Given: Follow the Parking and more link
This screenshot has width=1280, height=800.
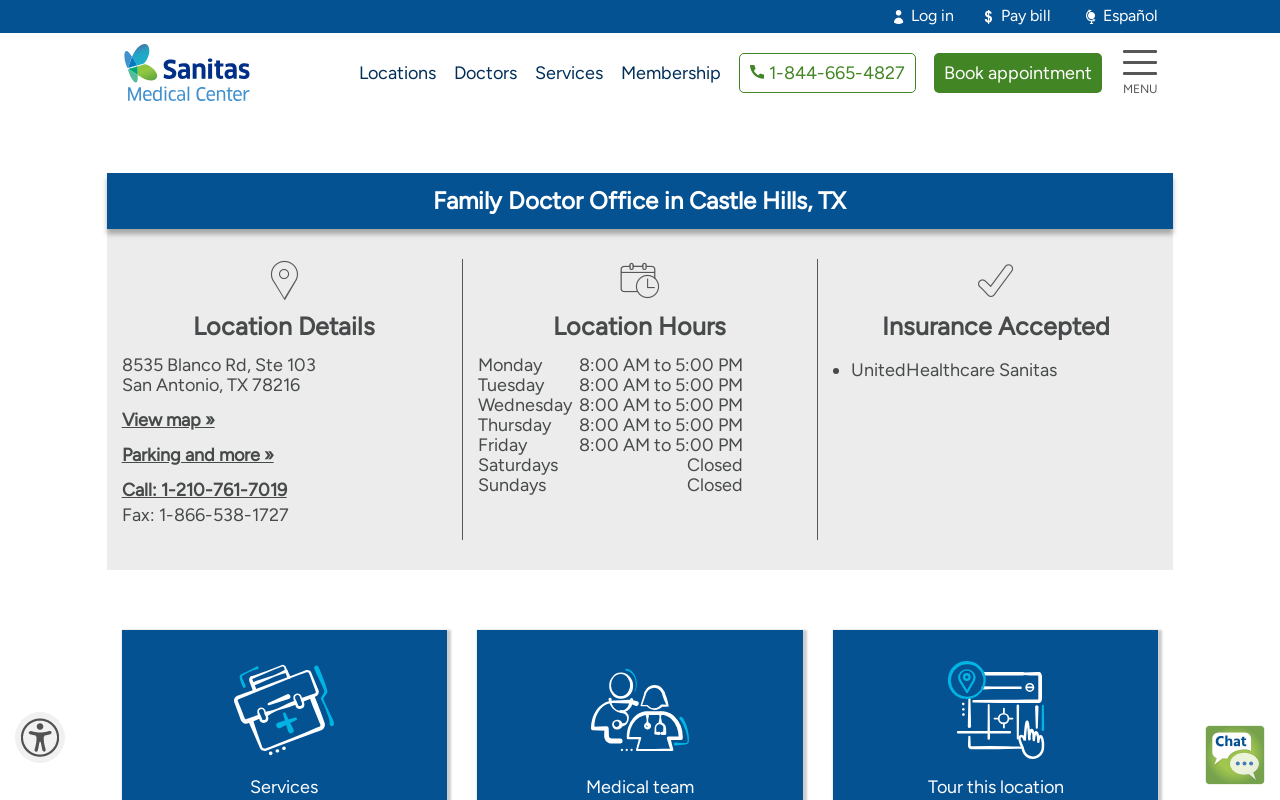Looking at the screenshot, I should point(198,455).
